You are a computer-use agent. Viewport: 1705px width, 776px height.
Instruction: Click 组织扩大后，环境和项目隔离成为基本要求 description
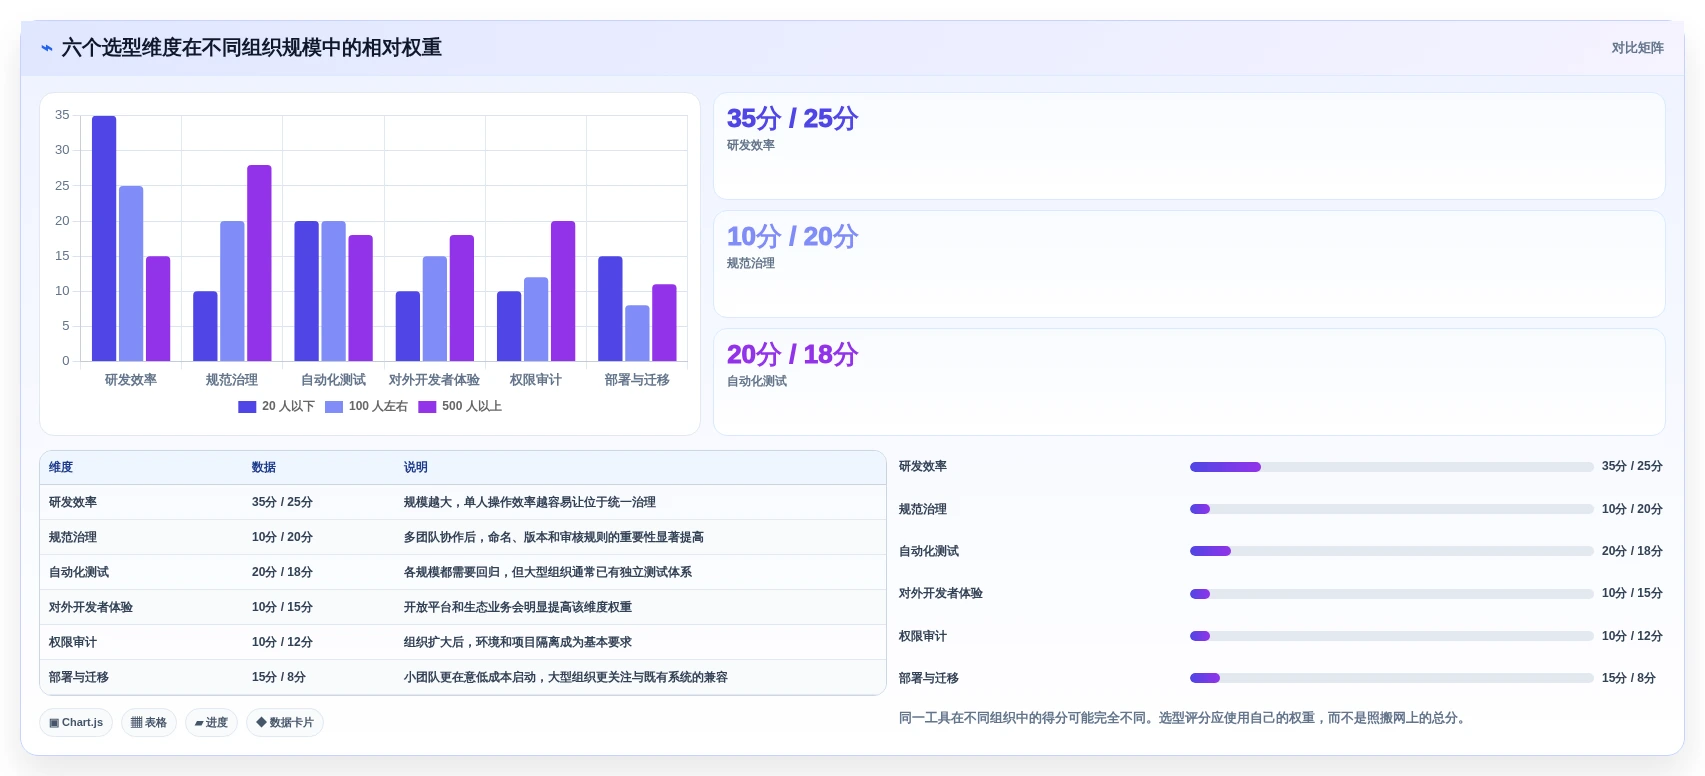click(x=518, y=642)
